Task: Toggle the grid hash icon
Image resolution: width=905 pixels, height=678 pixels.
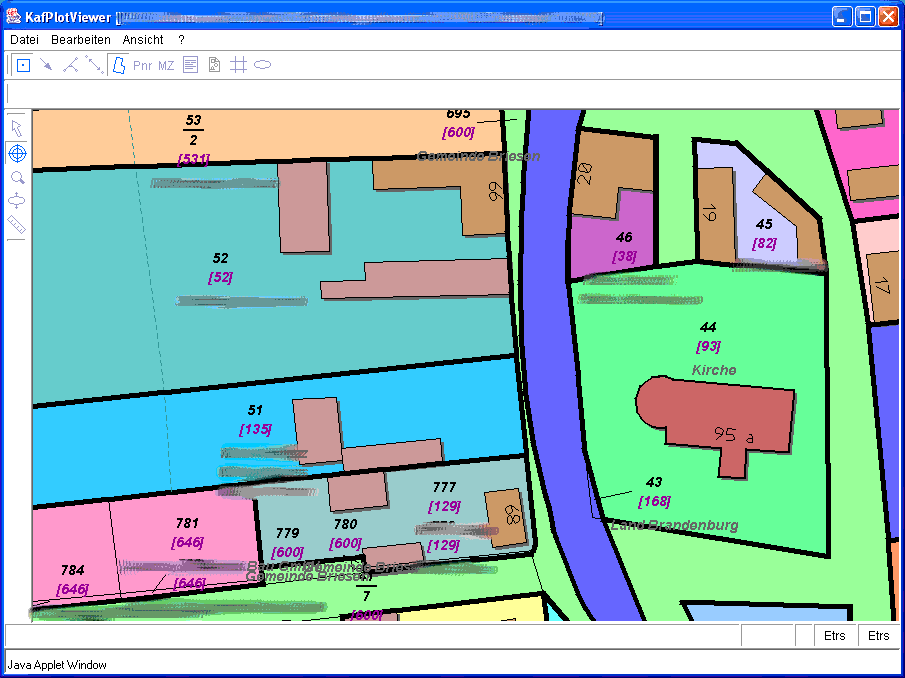Action: point(238,66)
